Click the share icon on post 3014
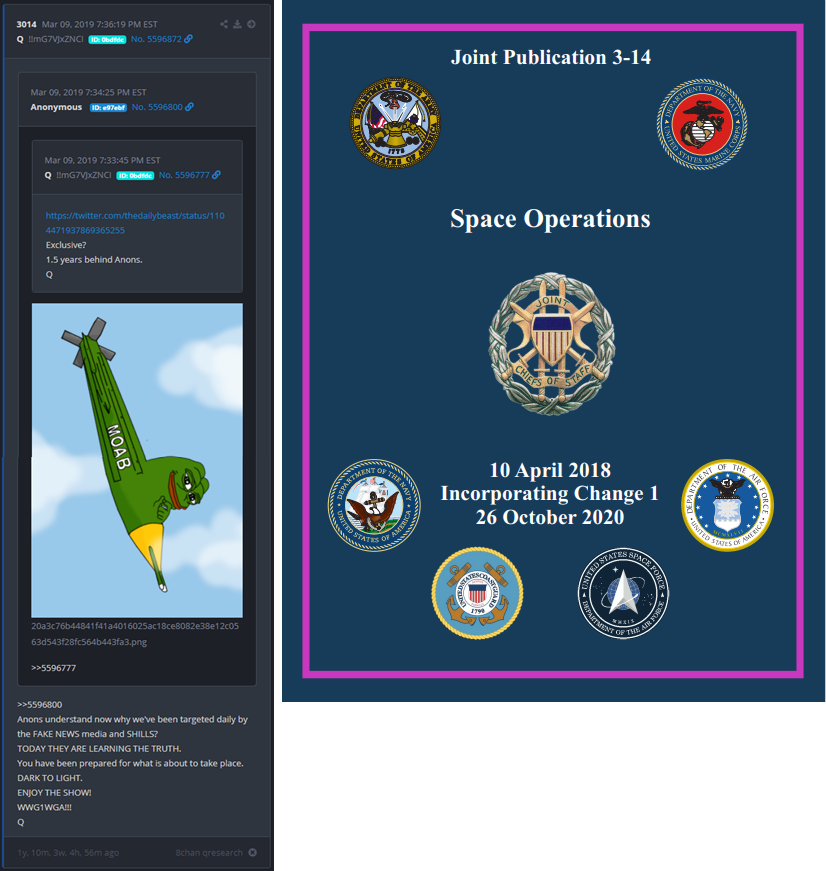Screen dimensions: 826x871 click(x=224, y=24)
